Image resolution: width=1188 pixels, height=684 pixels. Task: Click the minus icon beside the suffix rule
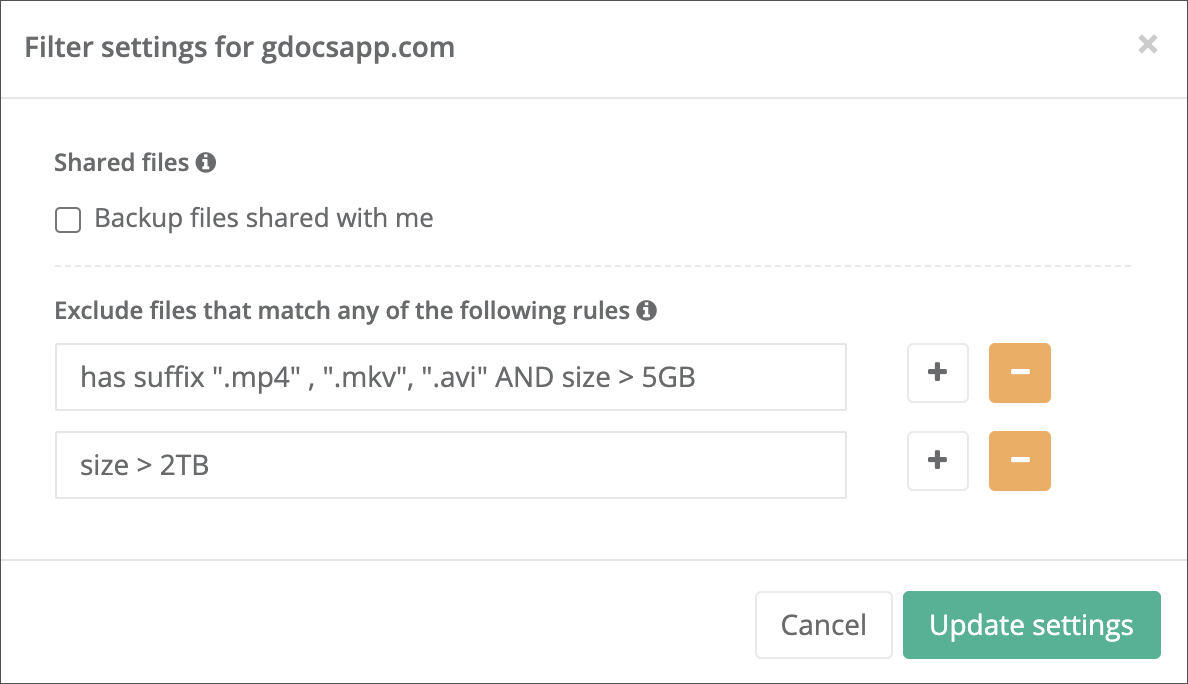1019,373
